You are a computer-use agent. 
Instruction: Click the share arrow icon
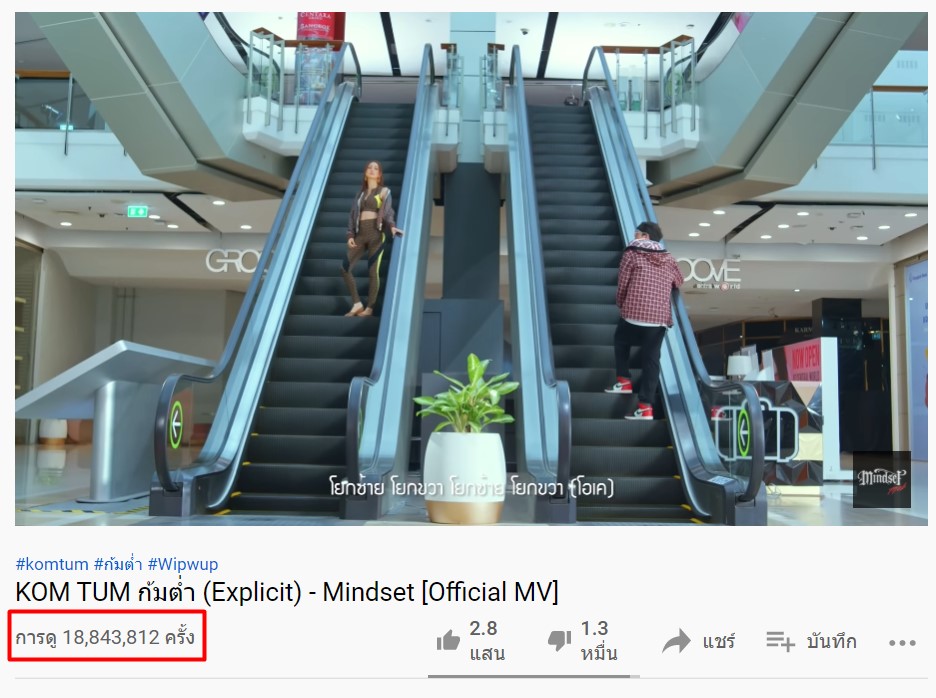(x=676, y=641)
